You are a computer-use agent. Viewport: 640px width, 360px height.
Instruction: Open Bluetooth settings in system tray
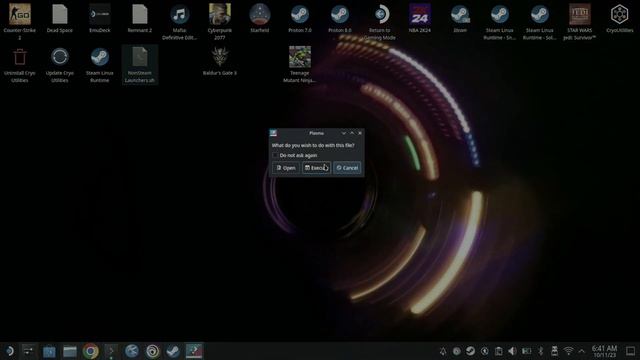[540, 351]
